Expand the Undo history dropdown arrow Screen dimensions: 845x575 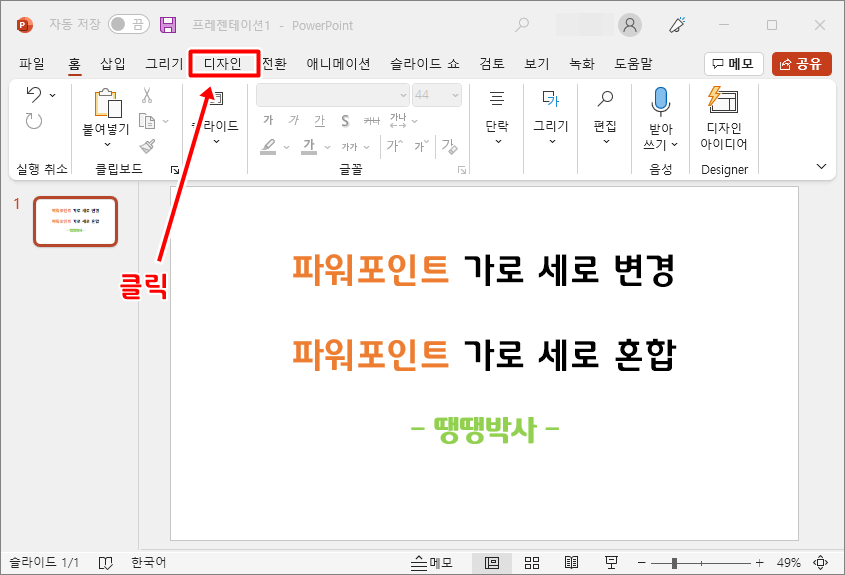click(x=52, y=95)
